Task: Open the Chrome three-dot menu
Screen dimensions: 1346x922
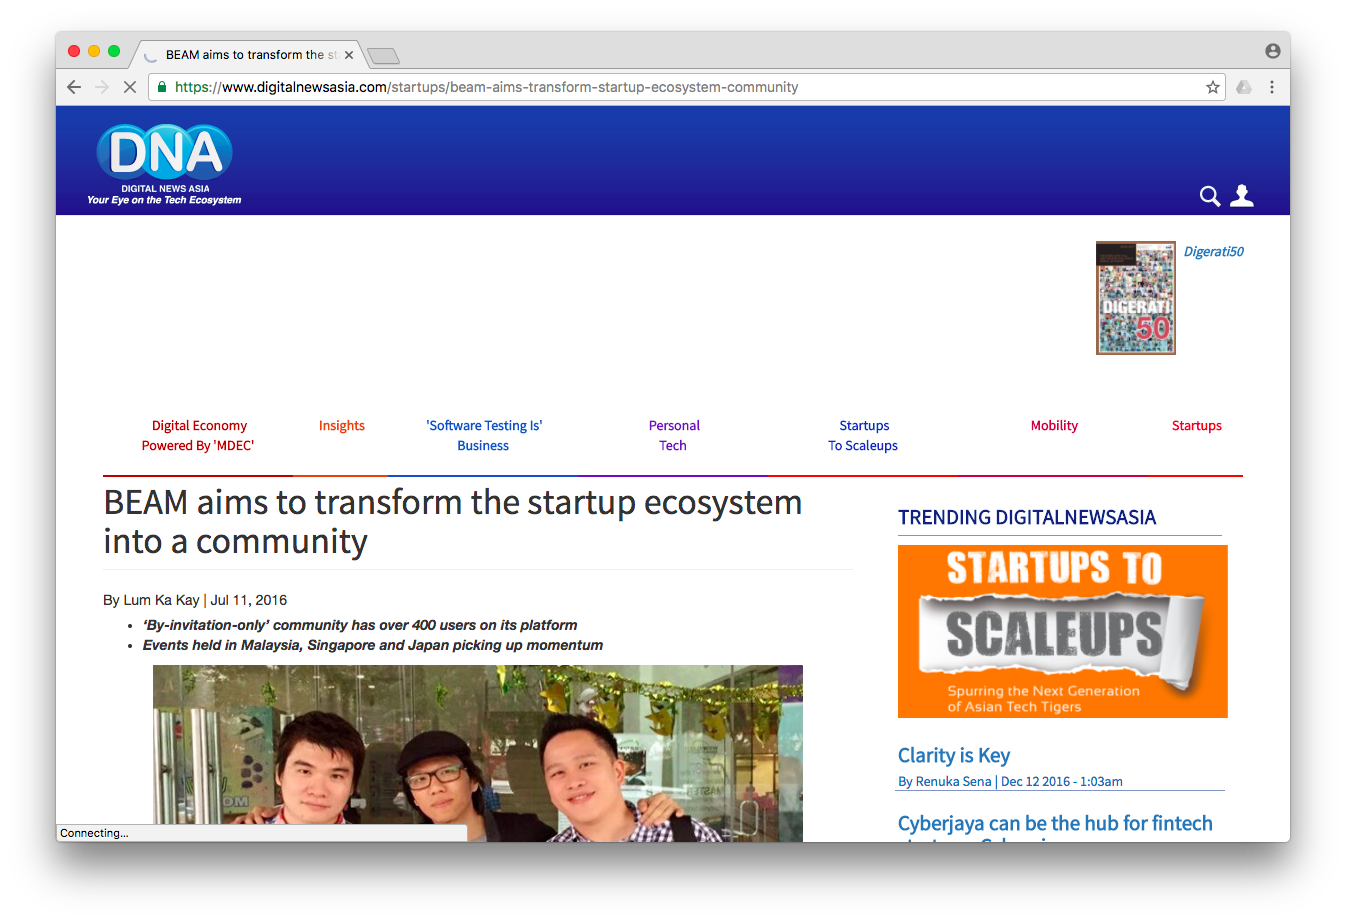Action: (x=1272, y=87)
